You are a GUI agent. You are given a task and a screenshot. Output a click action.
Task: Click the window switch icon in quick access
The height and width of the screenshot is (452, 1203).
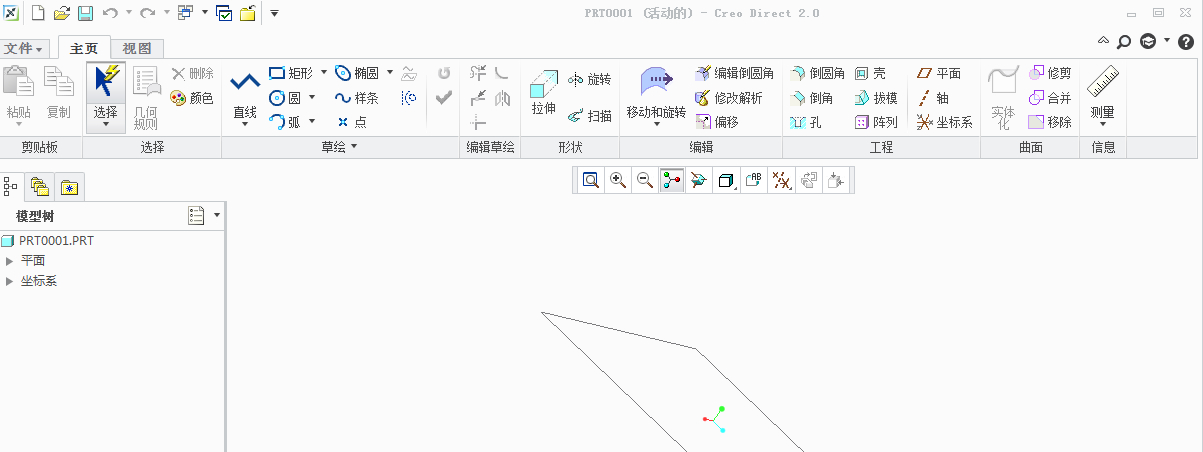point(186,13)
